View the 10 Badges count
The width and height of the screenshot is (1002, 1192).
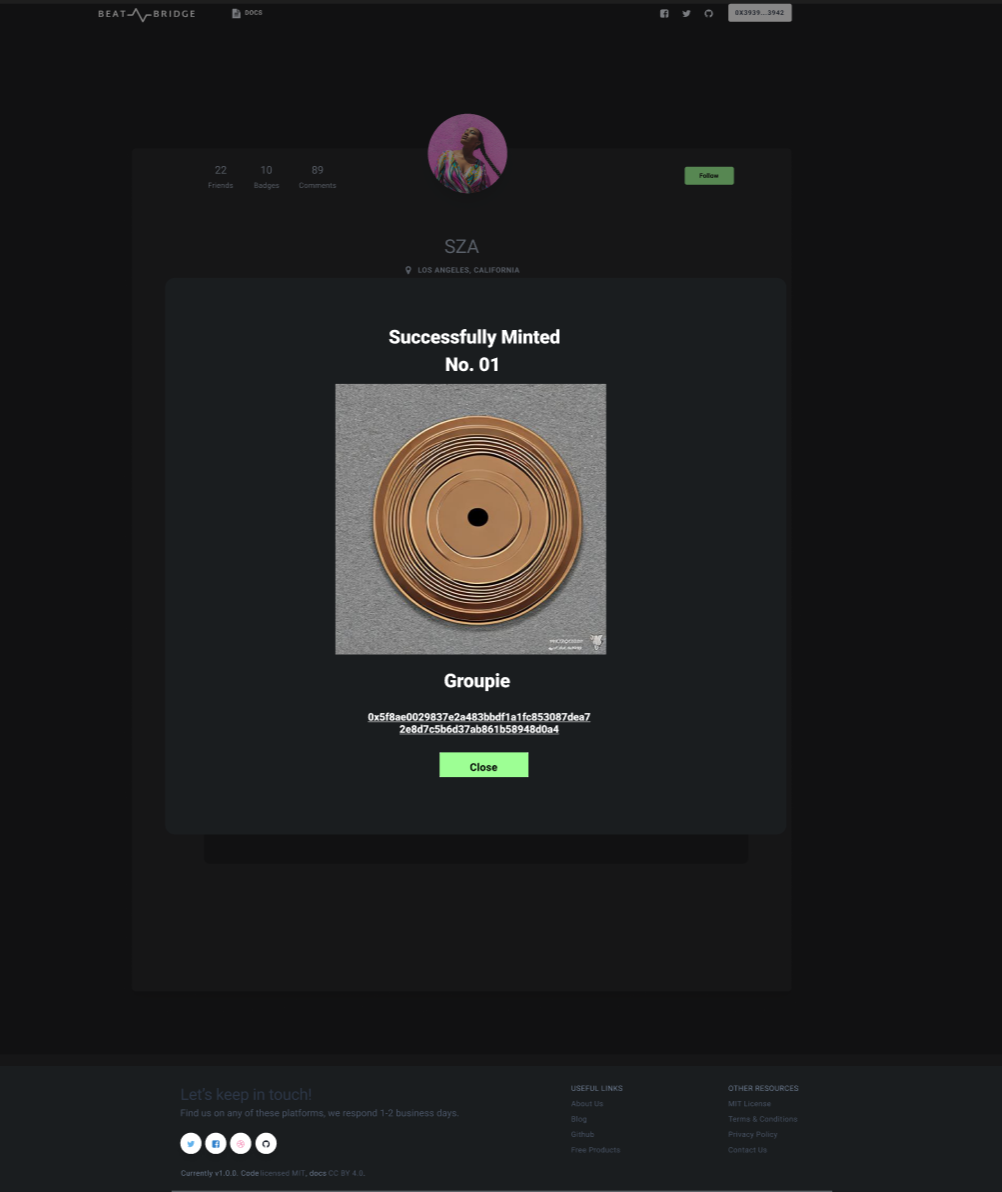tap(266, 176)
